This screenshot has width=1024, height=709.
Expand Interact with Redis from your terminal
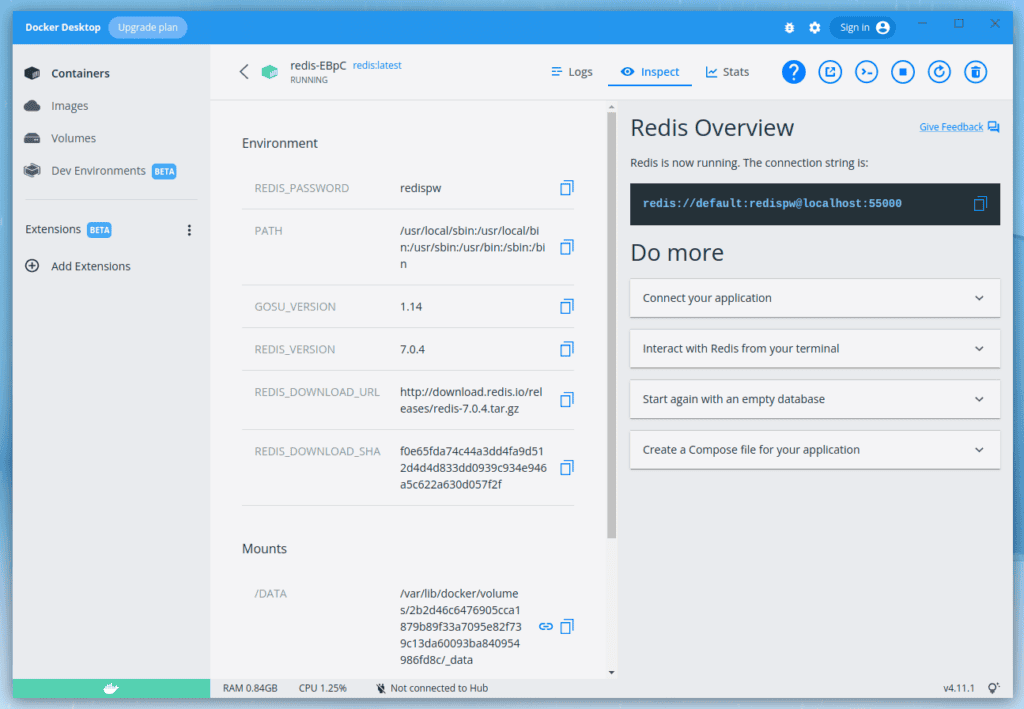[814, 349]
